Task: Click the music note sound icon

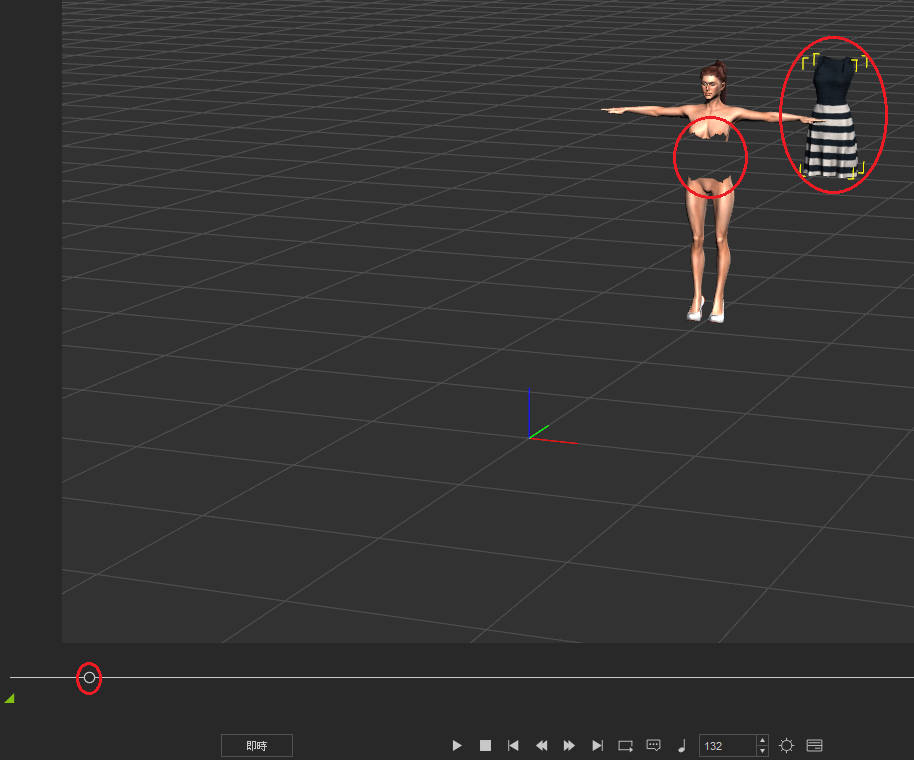Action: pos(682,745)
